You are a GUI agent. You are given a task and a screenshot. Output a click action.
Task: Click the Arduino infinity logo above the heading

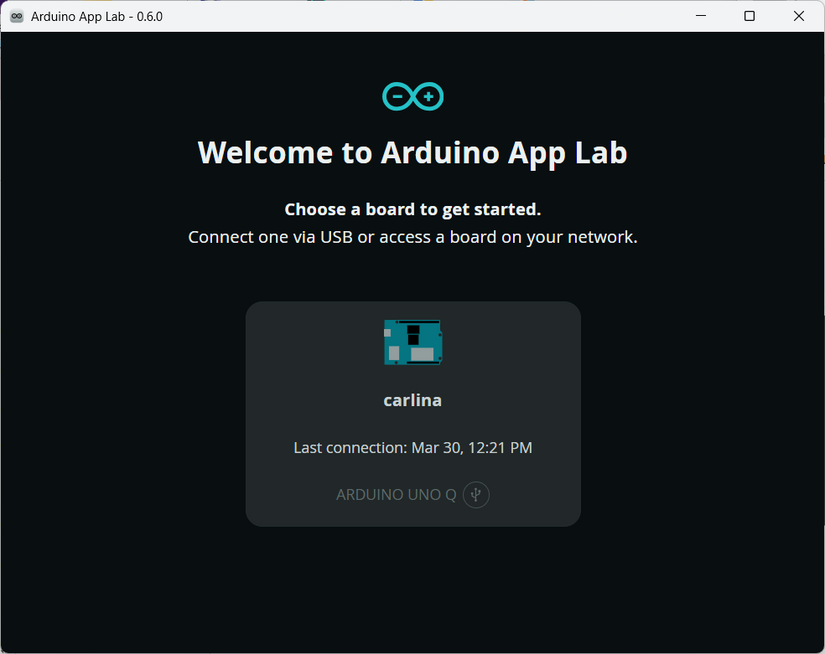coord(413,97)
